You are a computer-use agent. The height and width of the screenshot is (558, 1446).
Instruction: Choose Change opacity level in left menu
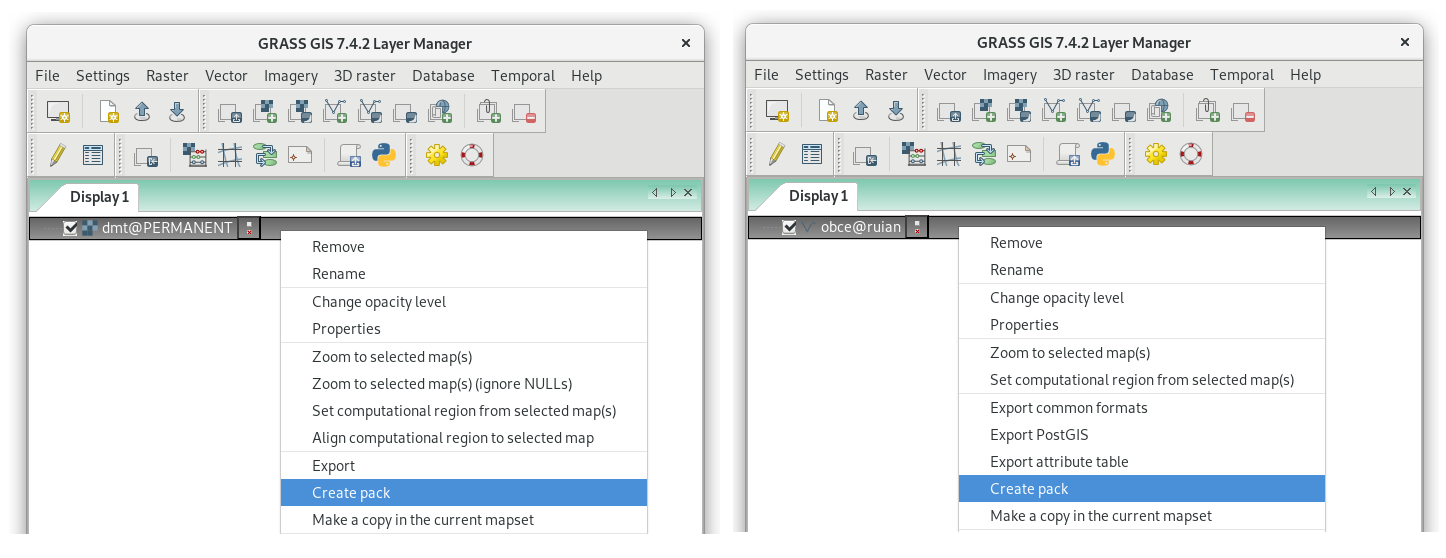(464, 302)
